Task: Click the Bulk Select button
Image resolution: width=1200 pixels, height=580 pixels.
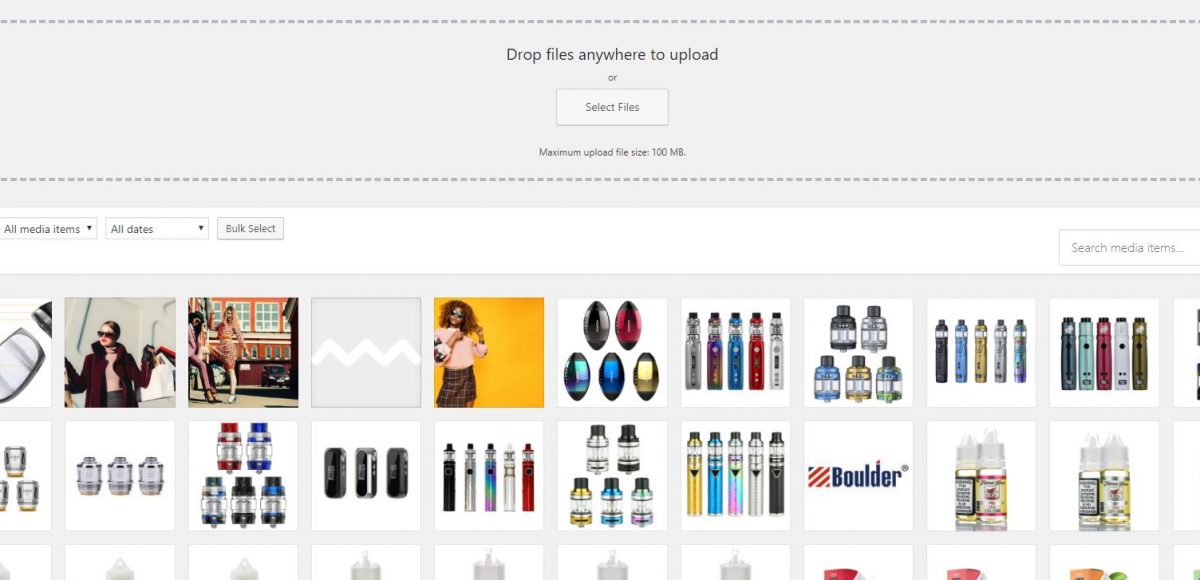Action: [250, 229]
